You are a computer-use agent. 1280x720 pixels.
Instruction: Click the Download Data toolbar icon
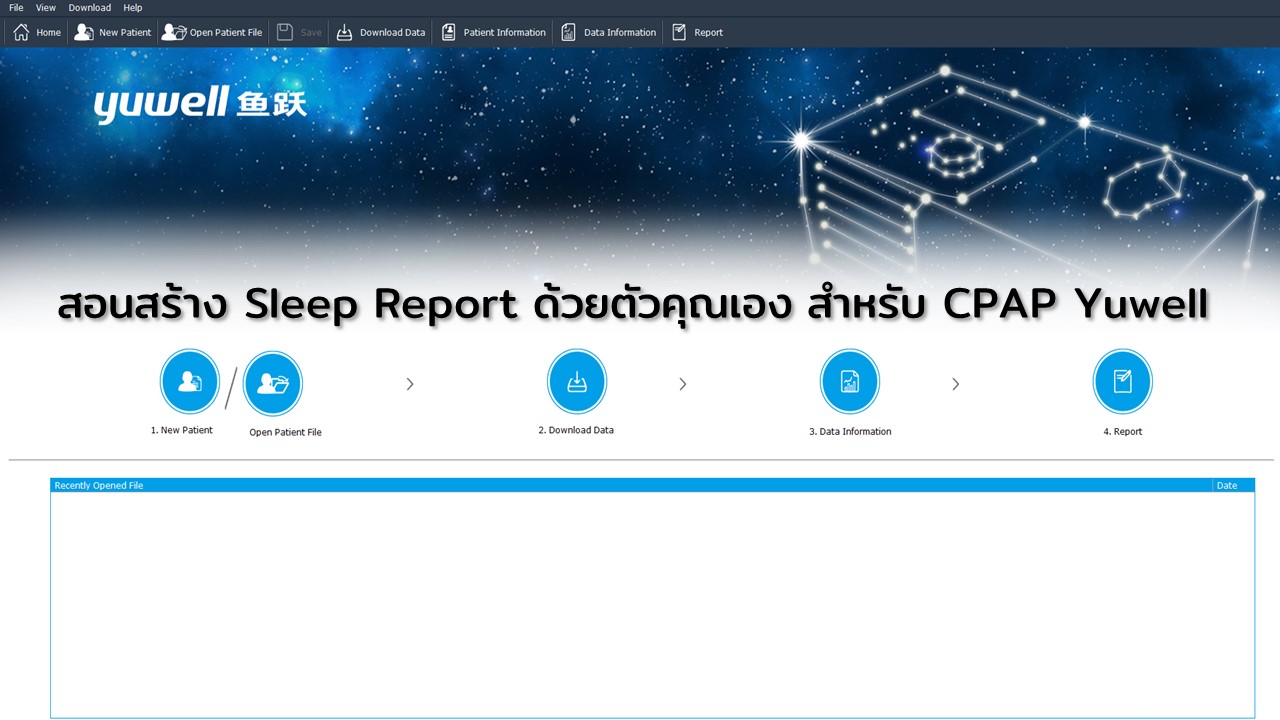click(344, 32)
